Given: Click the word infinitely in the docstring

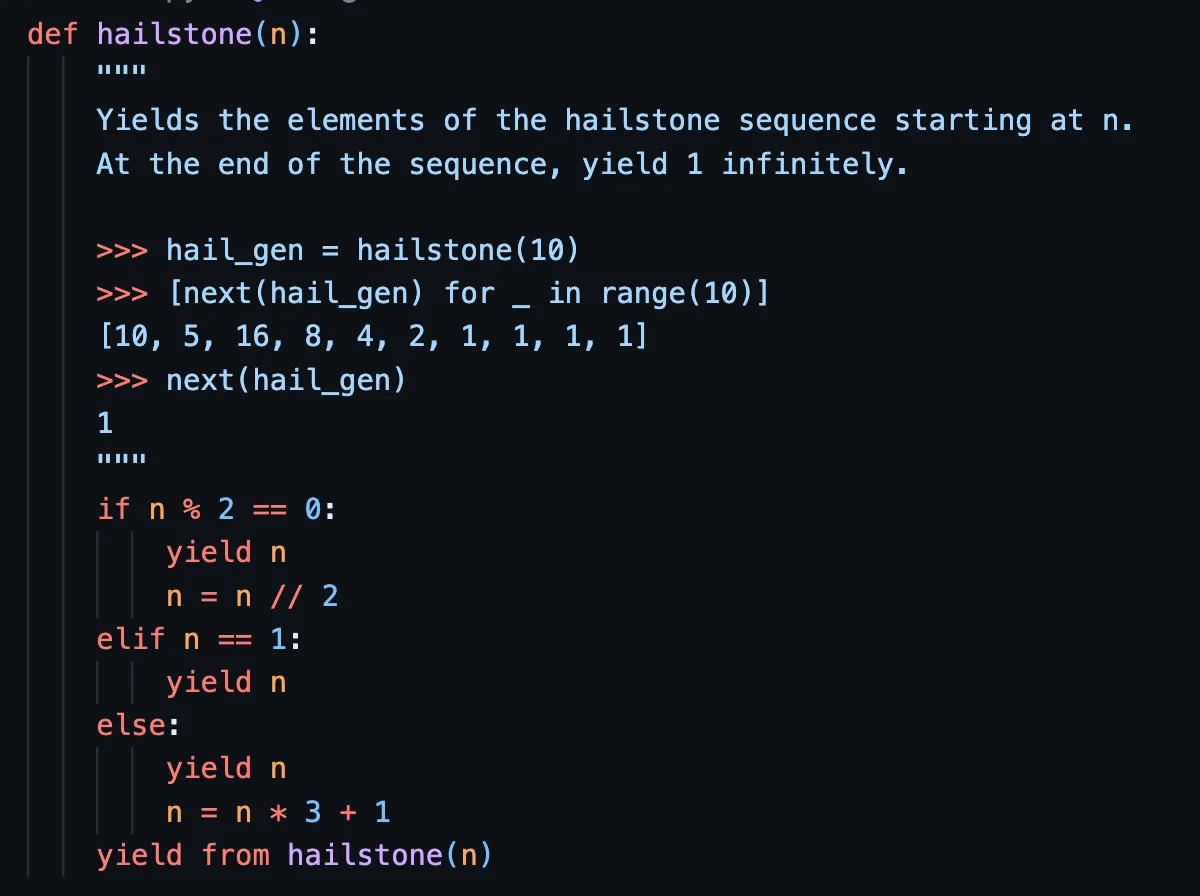Looking at the screenshot, I should (814, 164).
